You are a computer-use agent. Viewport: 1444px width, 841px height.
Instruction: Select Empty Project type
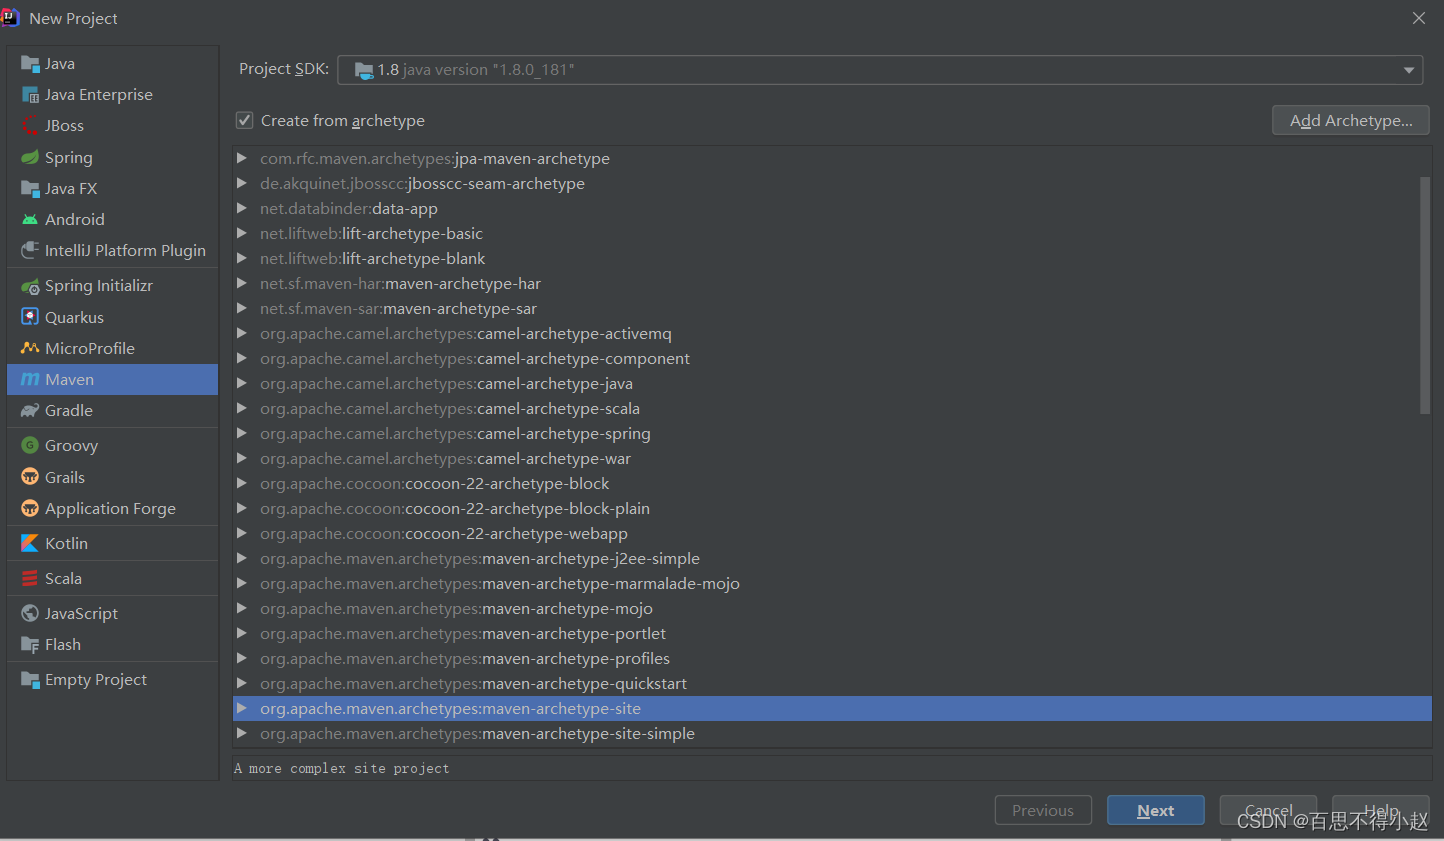(113, 680)
